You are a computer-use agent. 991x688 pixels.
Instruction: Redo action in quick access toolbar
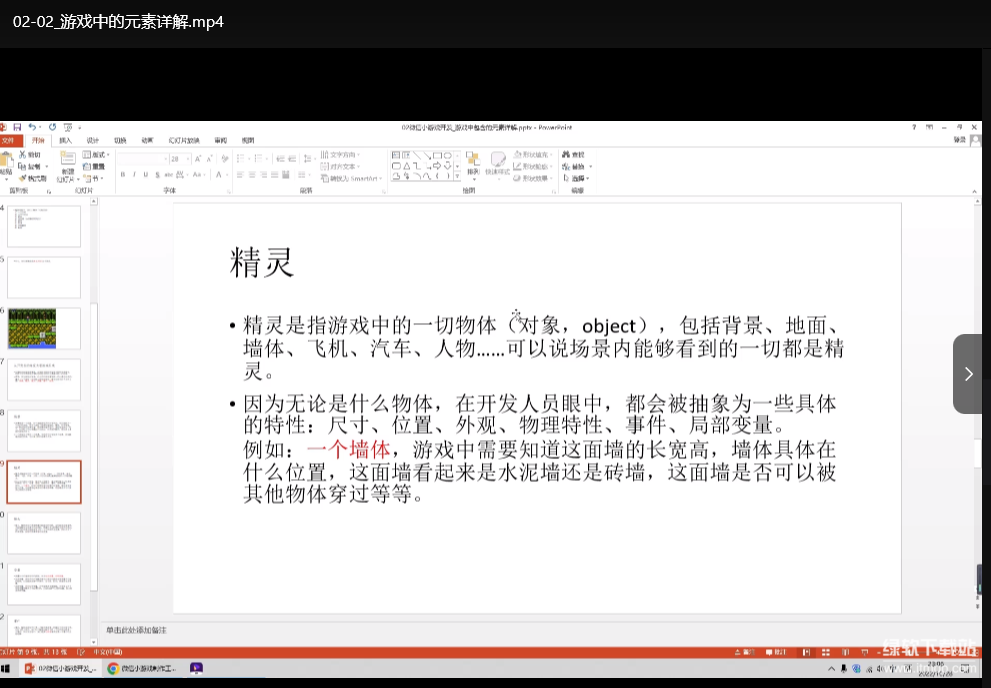pos(52,128)
